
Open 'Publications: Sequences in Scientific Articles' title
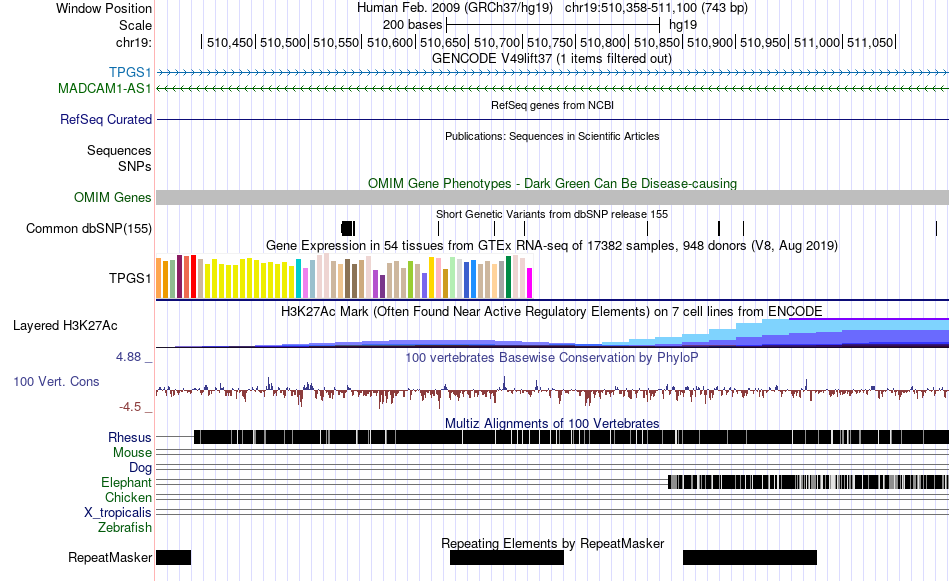click(552, 136)
